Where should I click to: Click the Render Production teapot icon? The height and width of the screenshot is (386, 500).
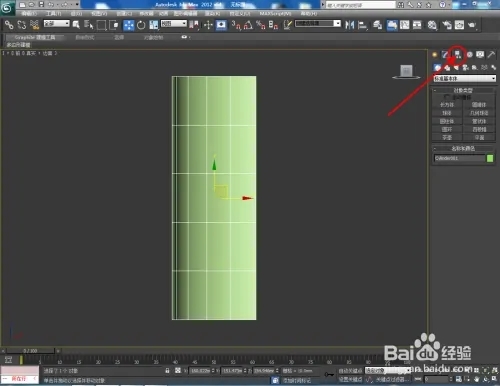click(472, 25)
